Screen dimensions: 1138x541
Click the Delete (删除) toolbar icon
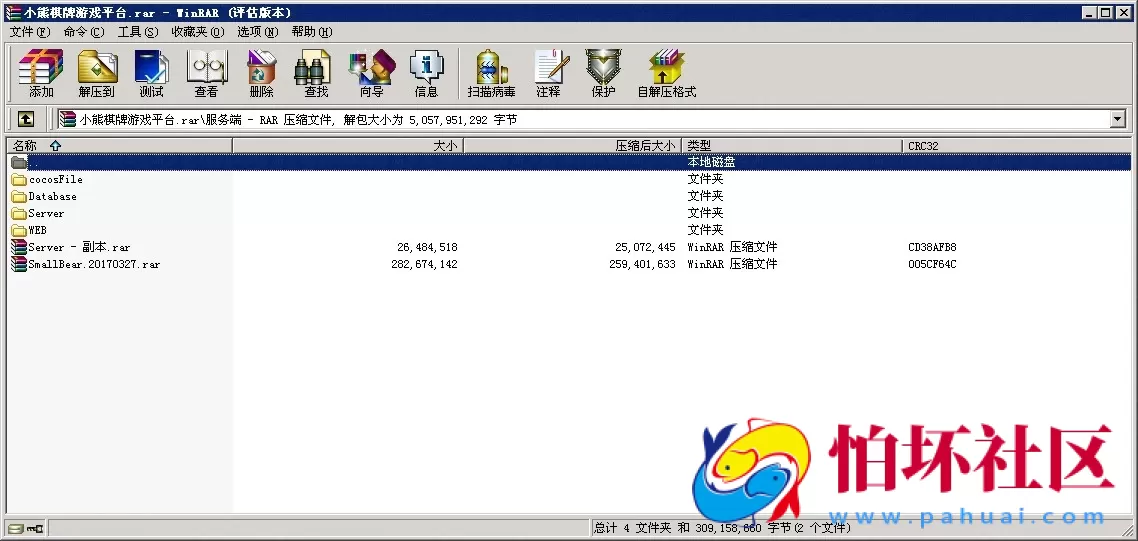click(x=261, y=73)
